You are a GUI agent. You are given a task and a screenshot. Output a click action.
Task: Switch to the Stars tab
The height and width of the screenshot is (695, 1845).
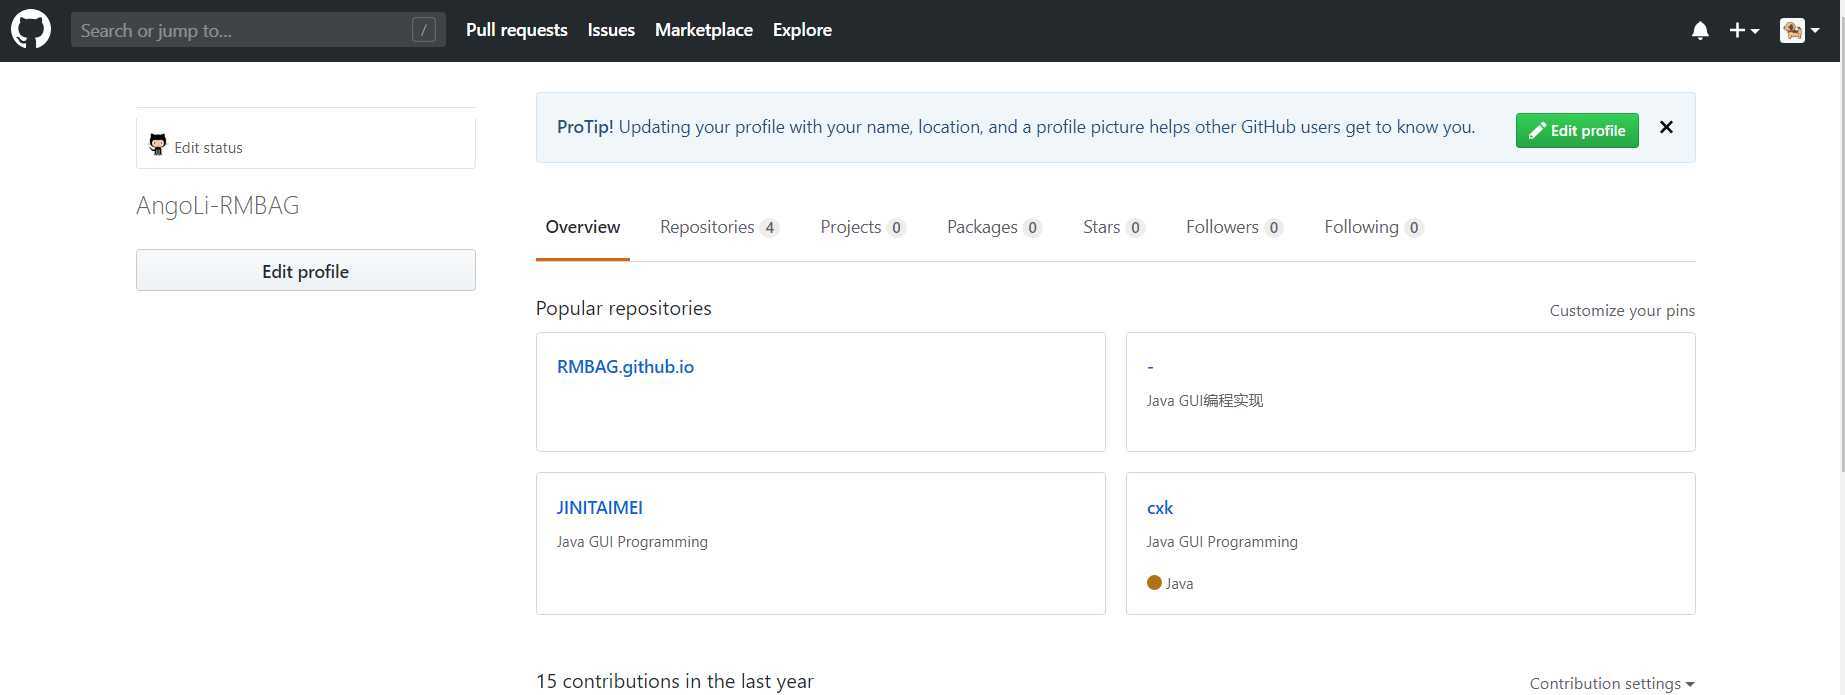click(x=1113, y=227)
